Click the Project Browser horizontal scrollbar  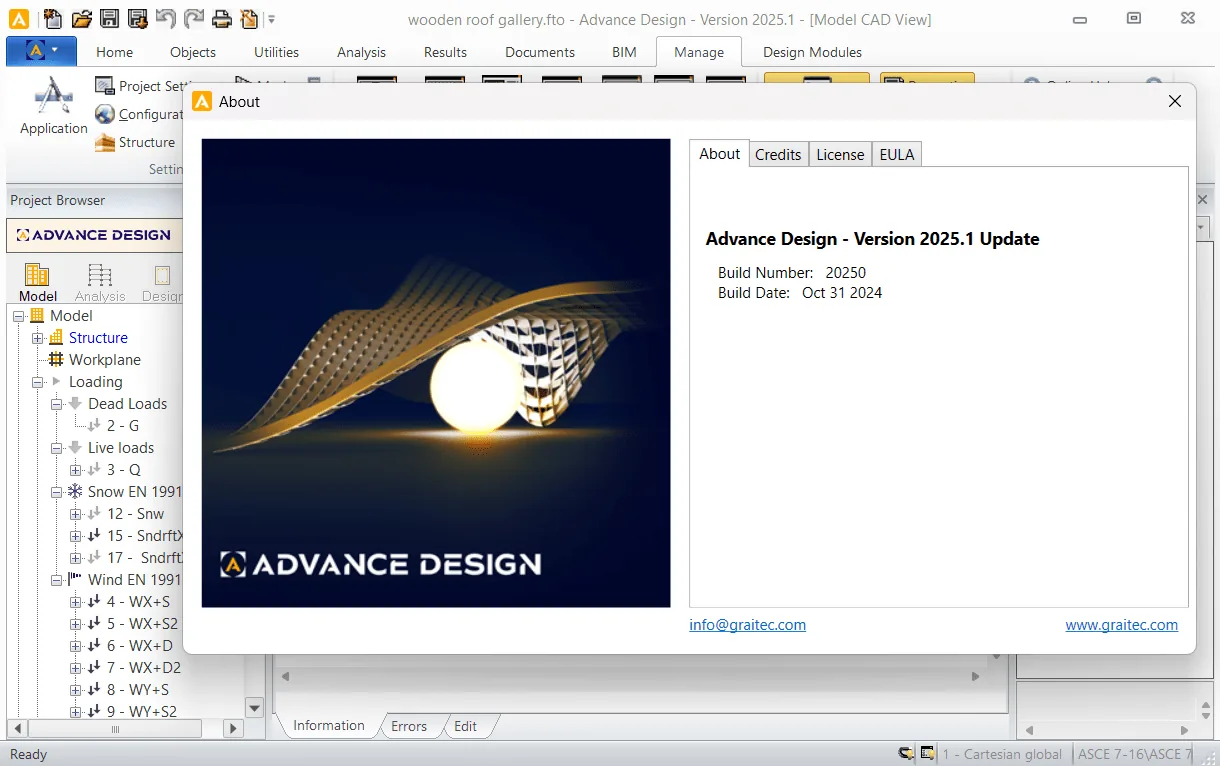coord(125,730)
